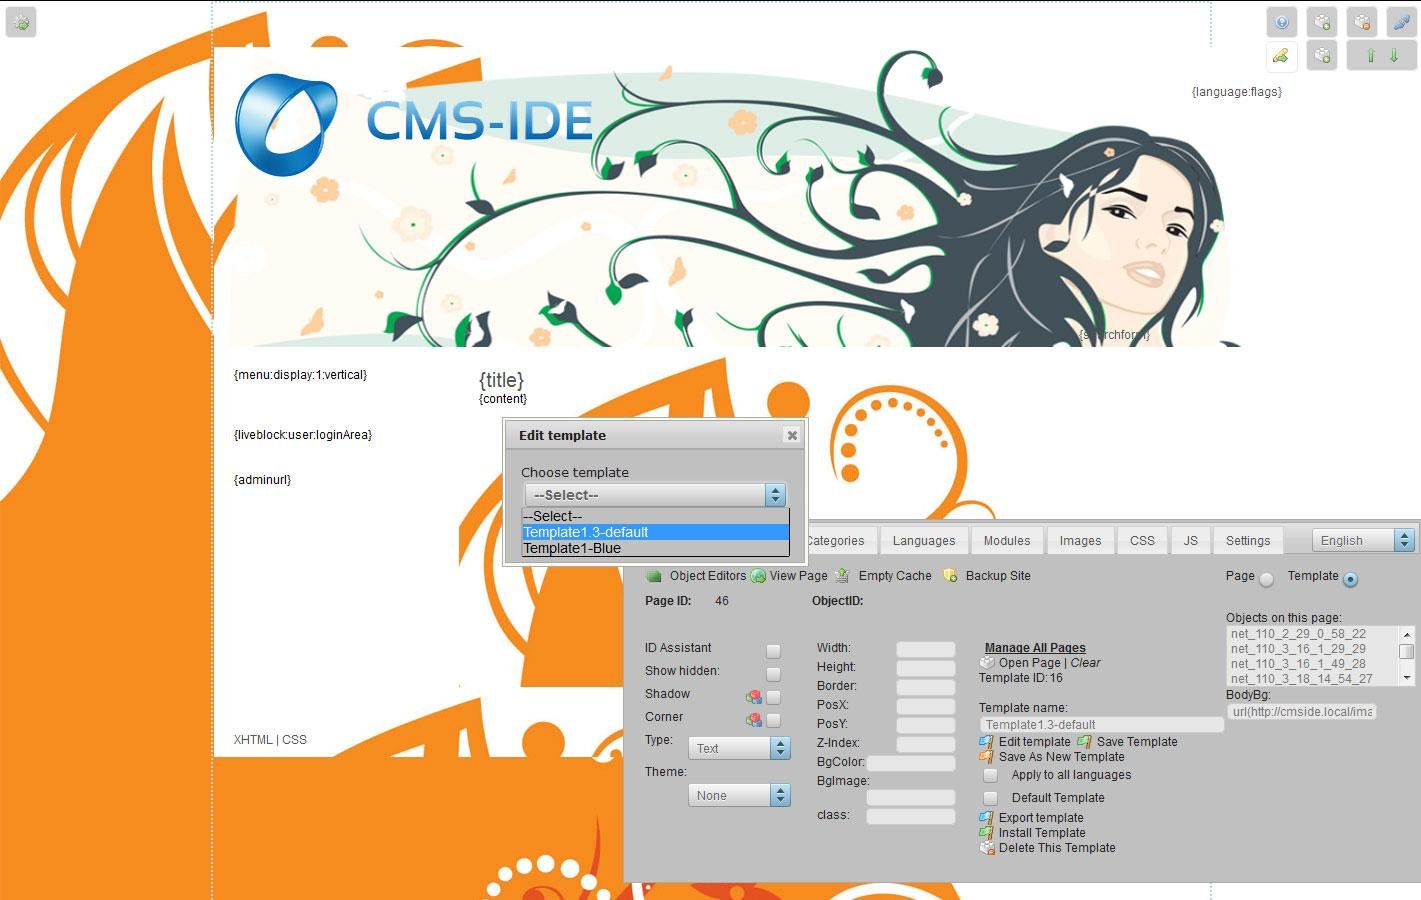
Task: Click the Manage All Pages link
Action: pyautogui.click(x=1034, y=647)
